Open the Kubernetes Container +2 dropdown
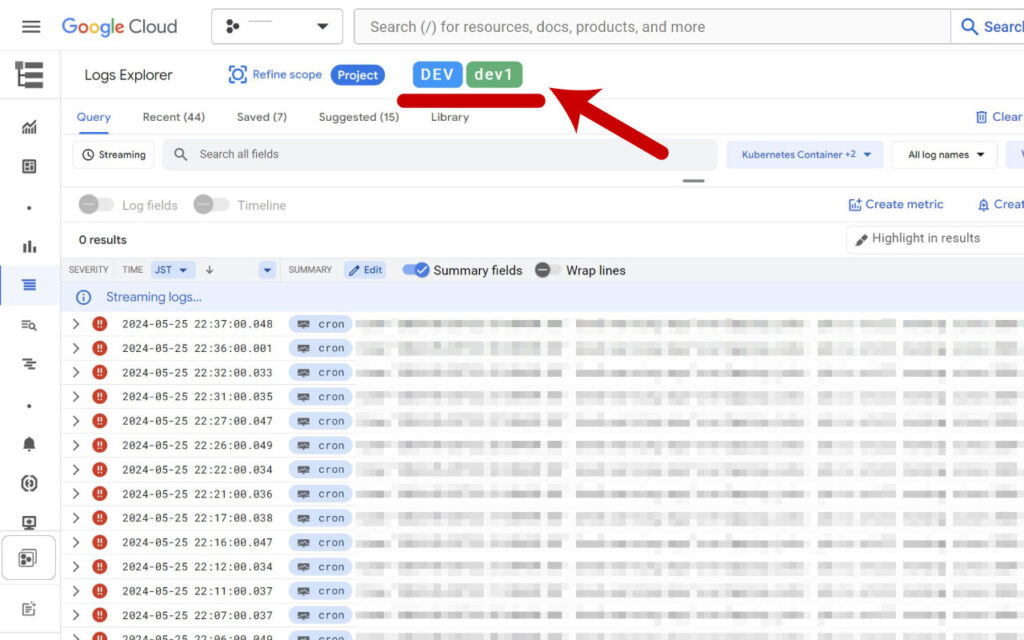 coord(805,155)
